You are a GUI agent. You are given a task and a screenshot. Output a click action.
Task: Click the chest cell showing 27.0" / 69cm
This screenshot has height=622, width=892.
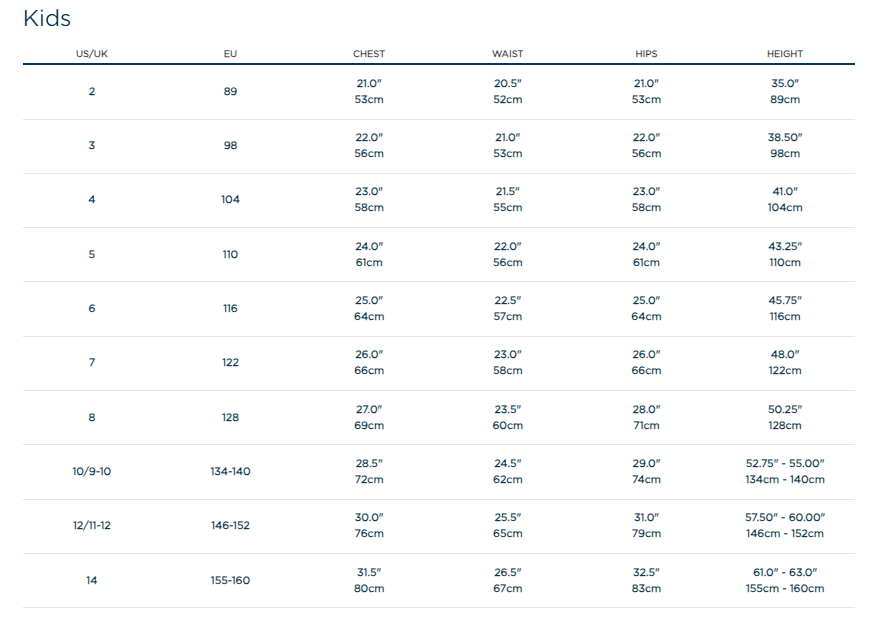369,417
